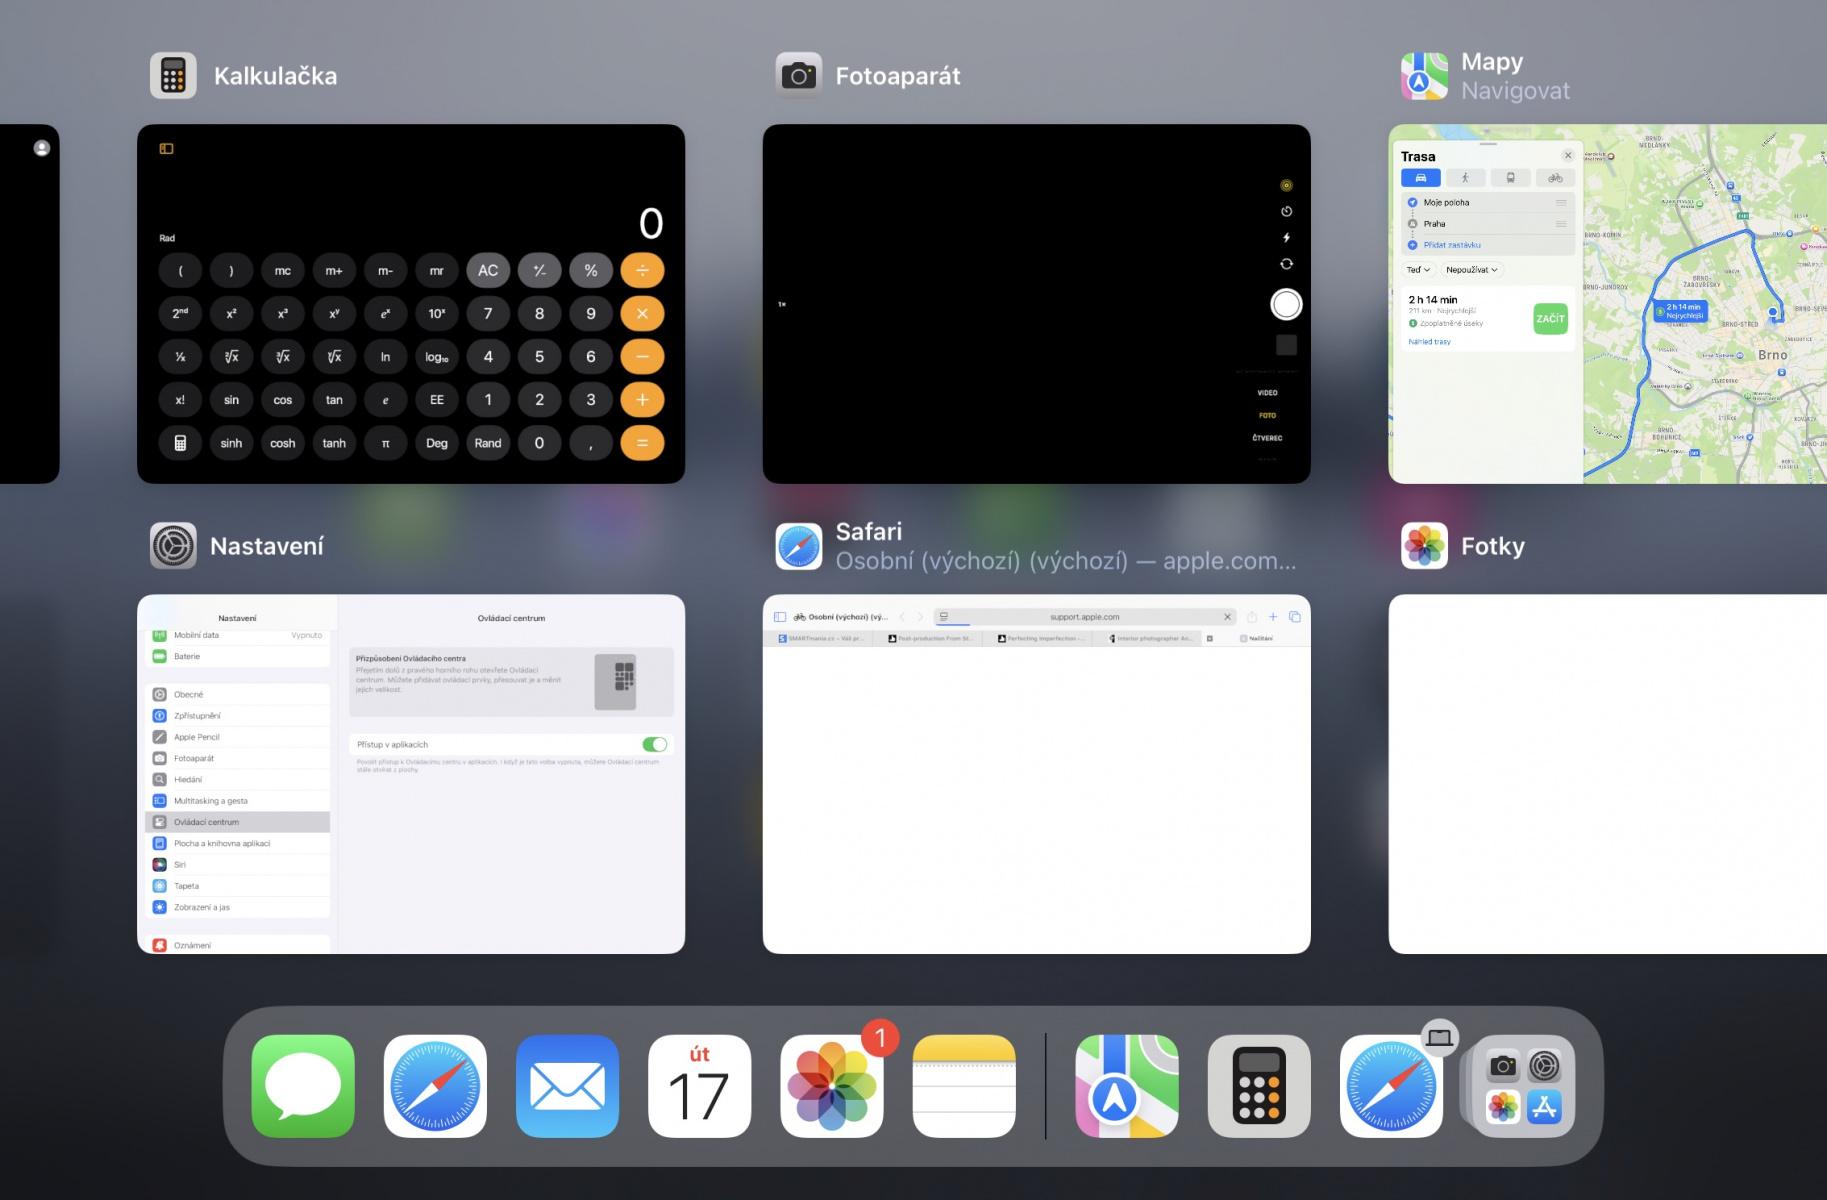
Task: Click the tab overview icon in Safari
Action: tap(1295, 617)
